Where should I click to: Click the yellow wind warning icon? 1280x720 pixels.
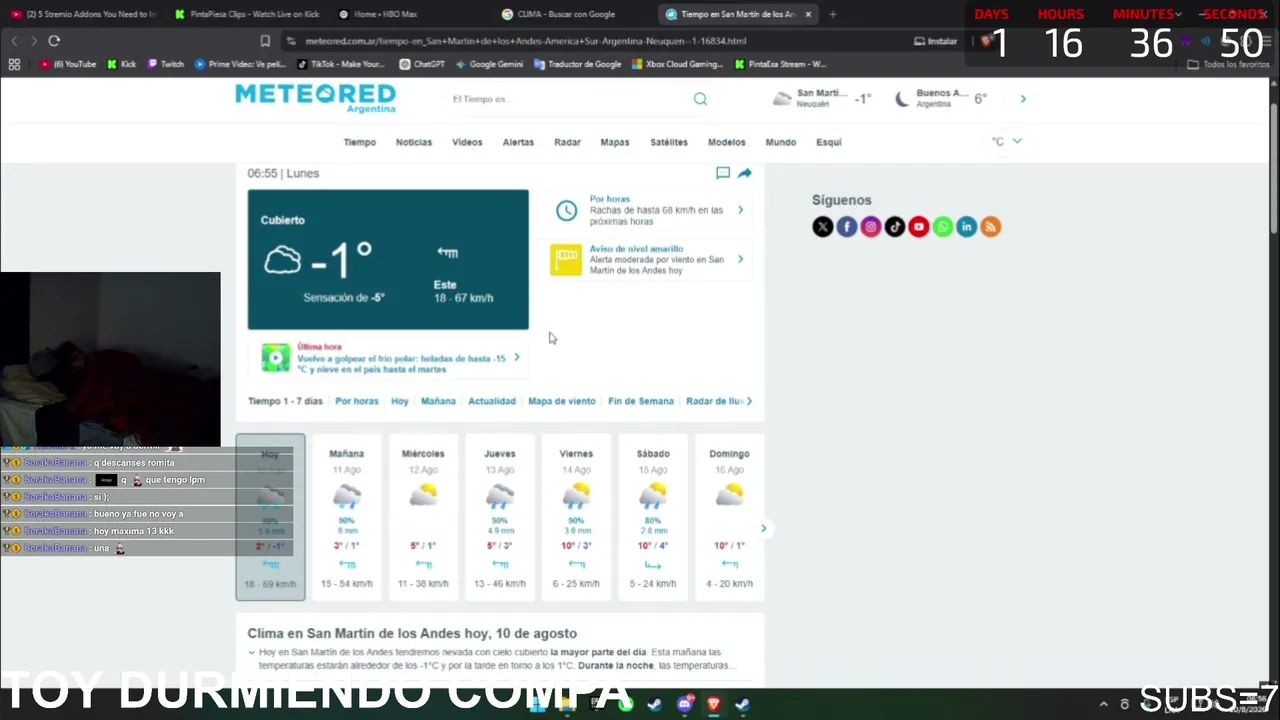click(566, 260)
